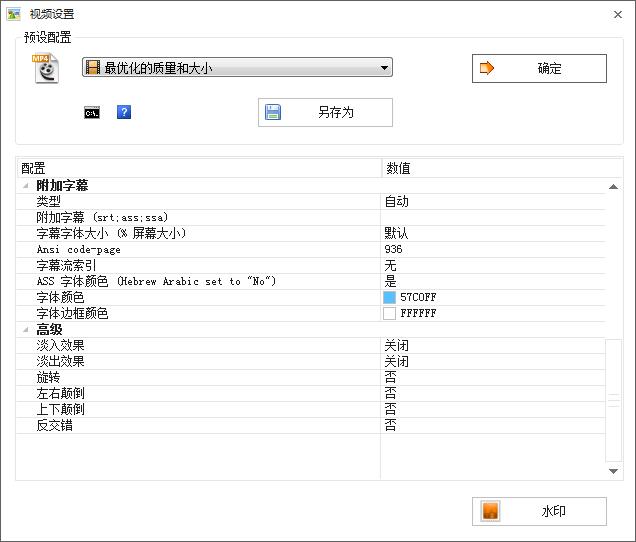Select the 淡入效果 setting row
The image size is (636, 542).
(311, 346)
